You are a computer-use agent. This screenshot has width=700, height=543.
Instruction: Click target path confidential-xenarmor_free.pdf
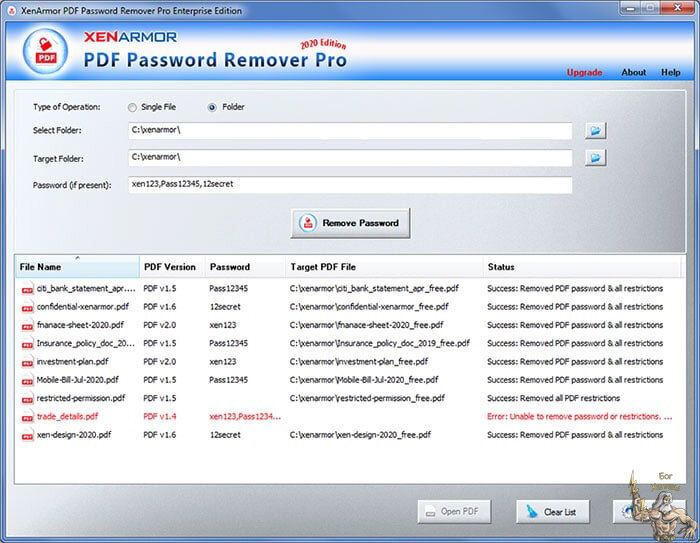369,307
